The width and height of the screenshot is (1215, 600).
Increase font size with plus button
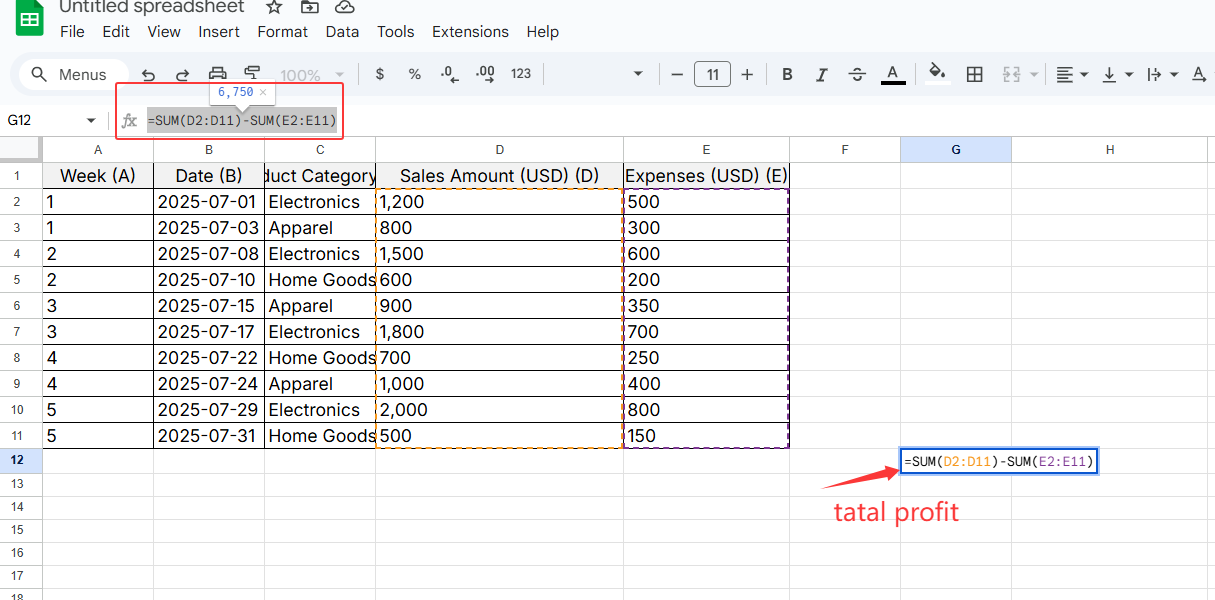[x=747, y=74]
